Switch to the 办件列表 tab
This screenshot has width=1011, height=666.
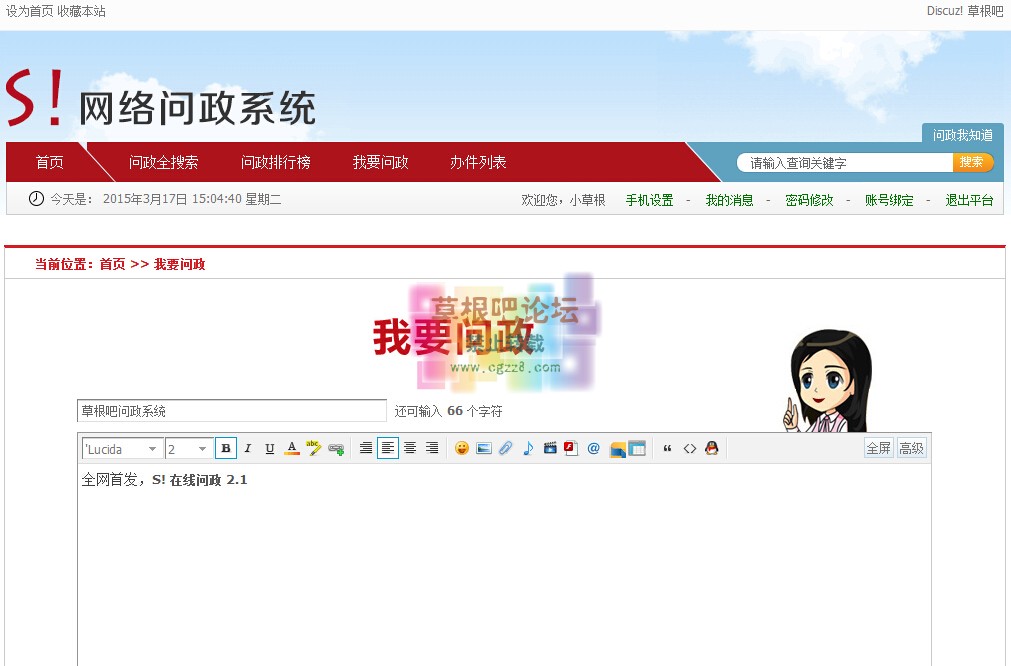click(477, 161)
